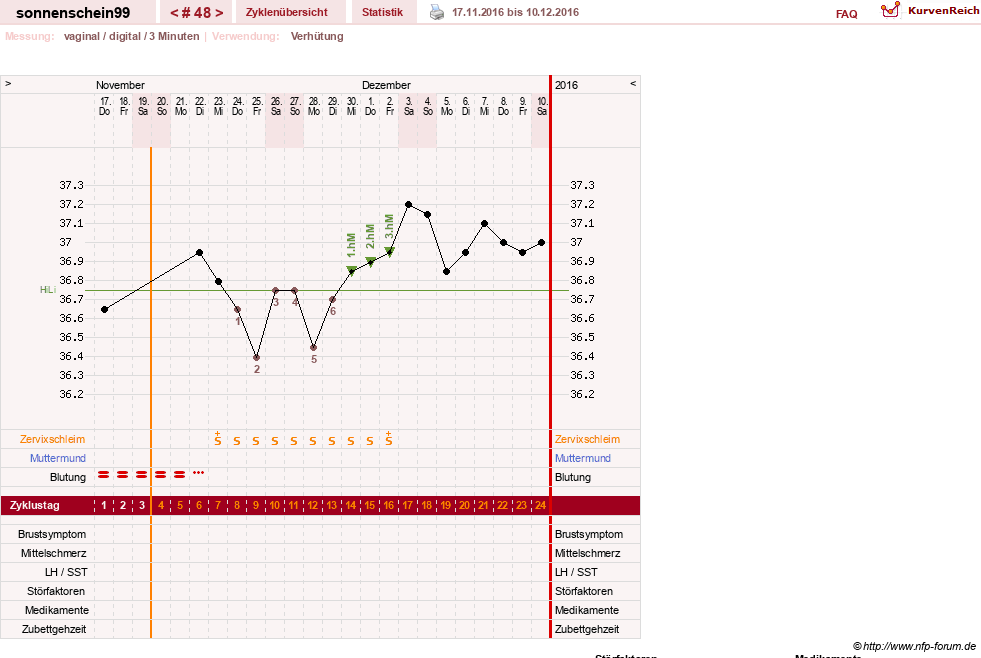Click the bleeding mark on cycle day 5
Viewport: 981px width, 658px height.
(x=180, y=475)
